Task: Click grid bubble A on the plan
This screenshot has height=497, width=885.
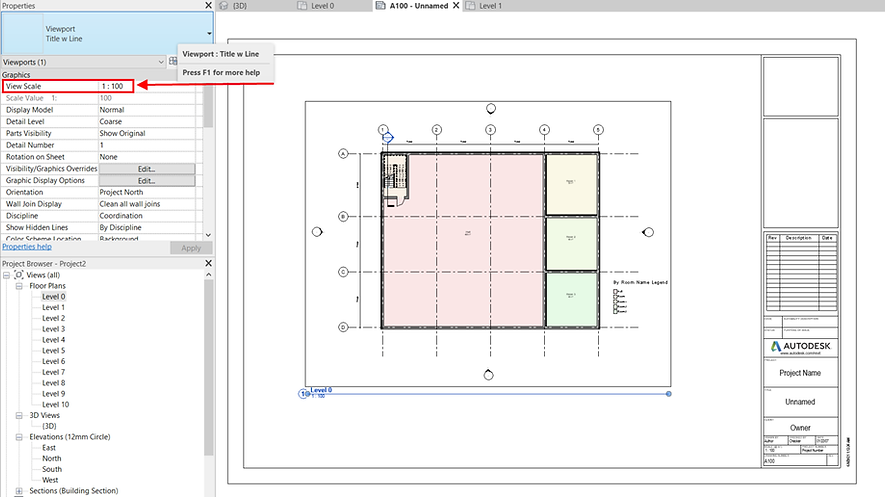Action: click(x=343, y=153)
